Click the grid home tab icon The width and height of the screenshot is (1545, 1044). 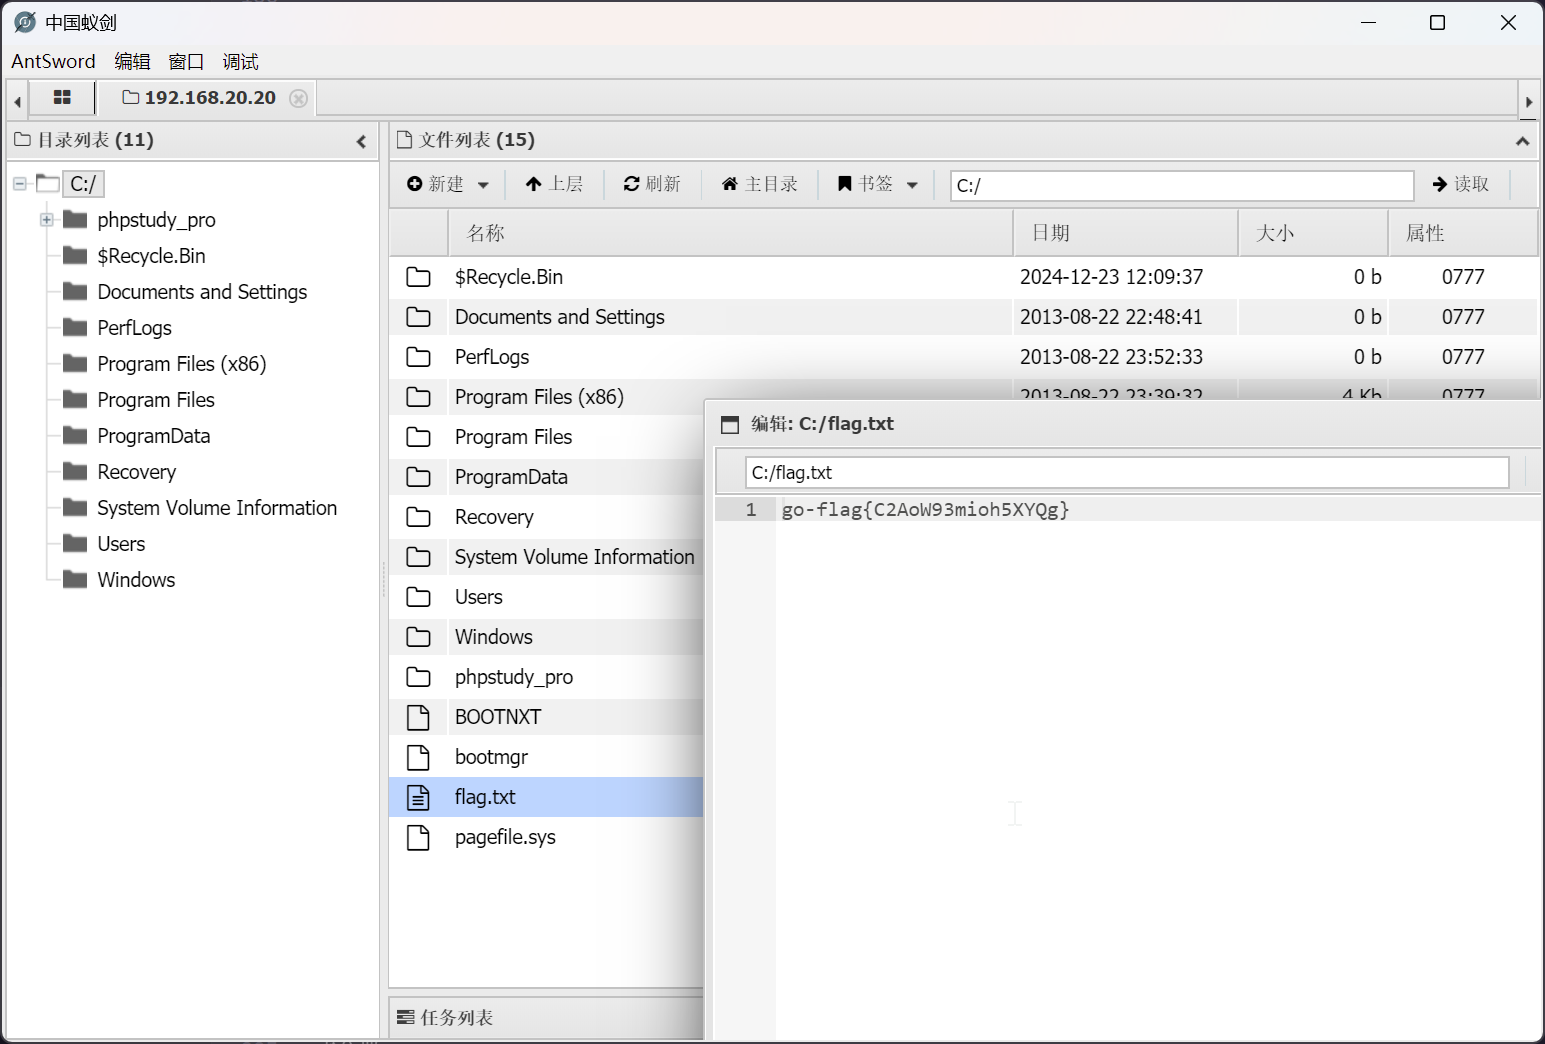pyautogui.click(x=62, y=98)
